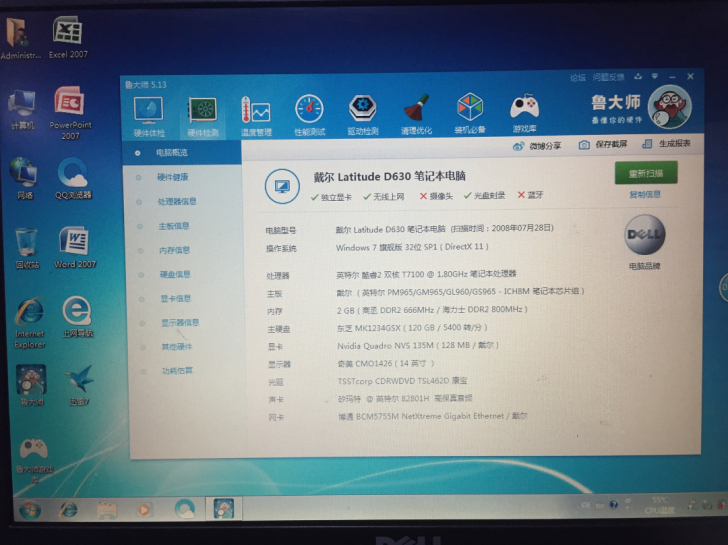Viewport: 728px width, 545px height.
Task: Click the Dell 电脑品牌 logo
Action: 644,235
